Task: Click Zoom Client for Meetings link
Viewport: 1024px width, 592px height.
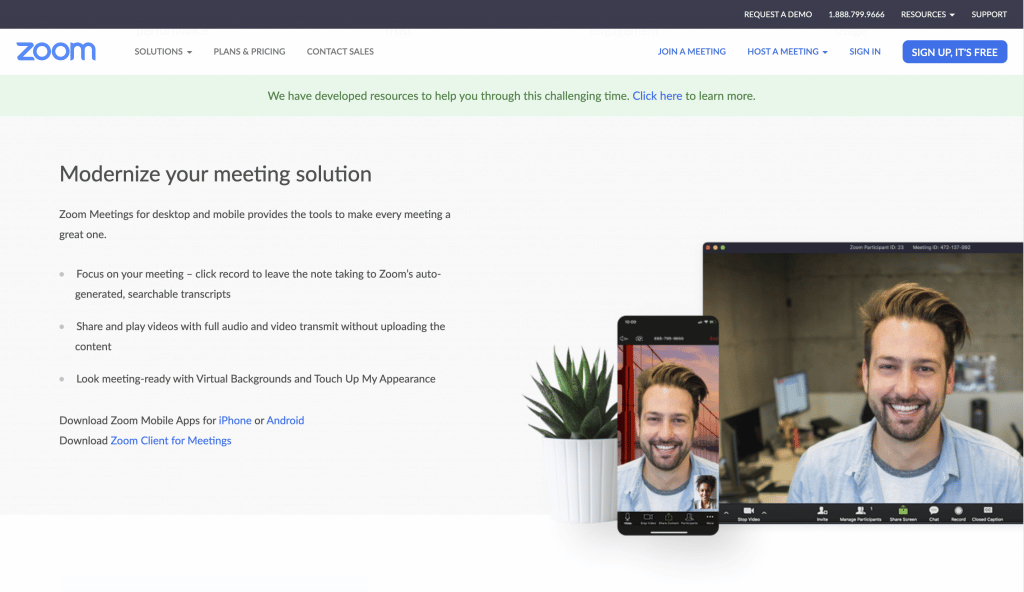Action: tap(171, 440)
